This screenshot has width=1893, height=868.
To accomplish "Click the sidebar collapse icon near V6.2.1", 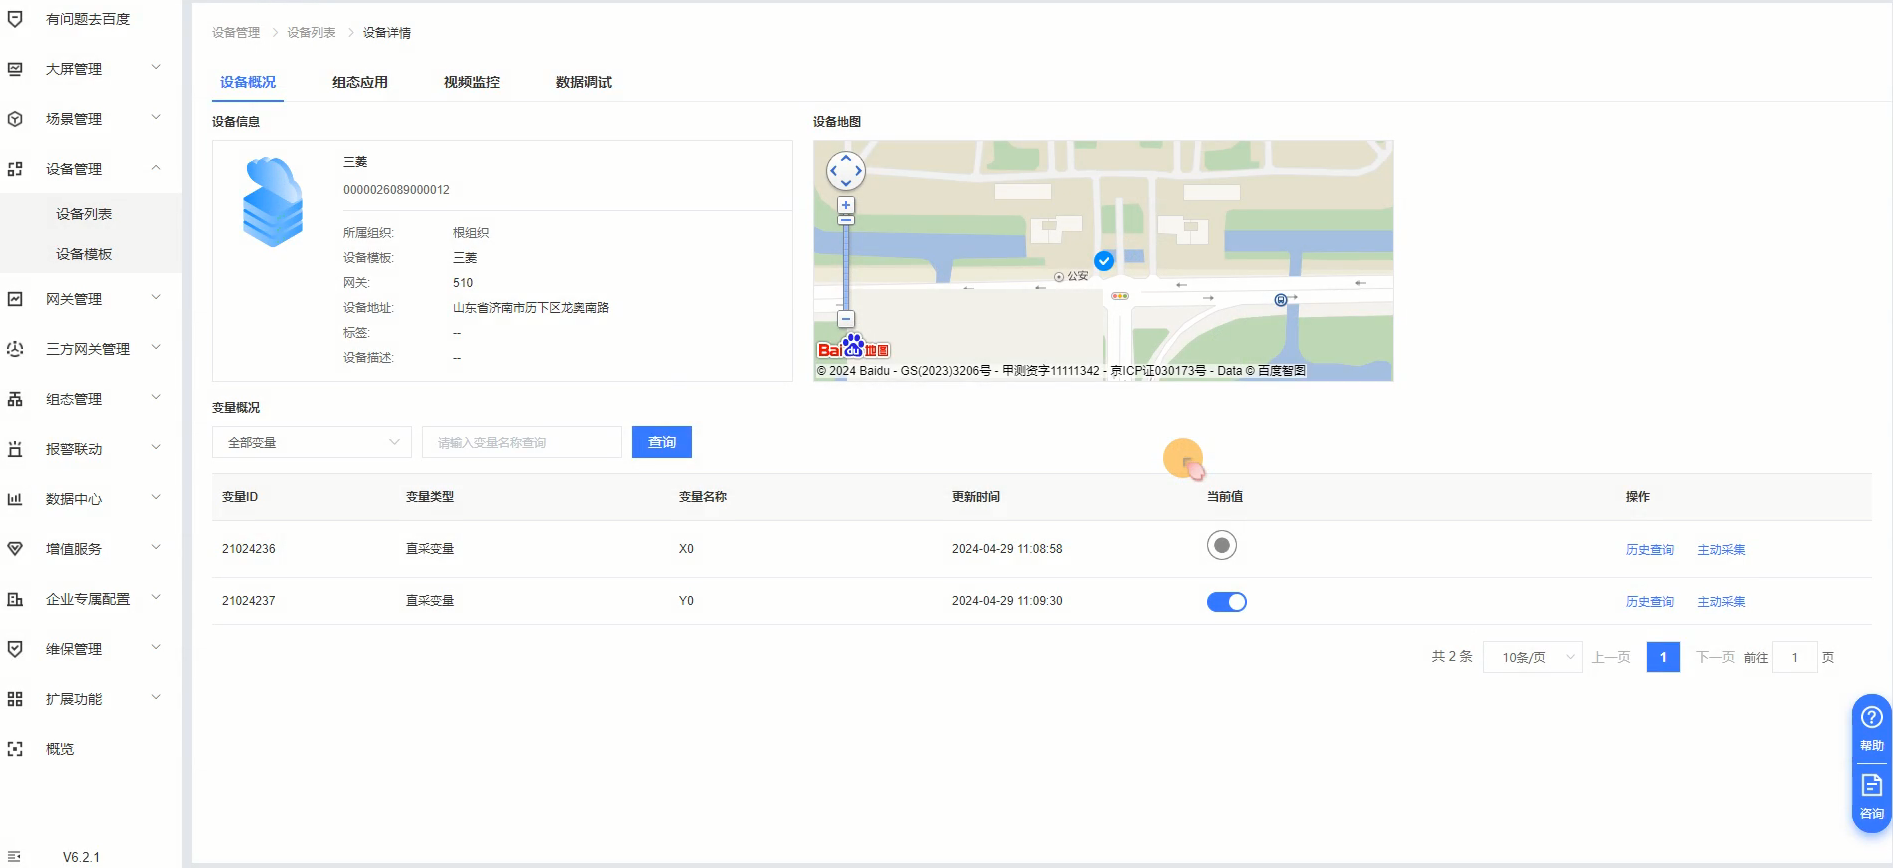I will tap(15, 857).
